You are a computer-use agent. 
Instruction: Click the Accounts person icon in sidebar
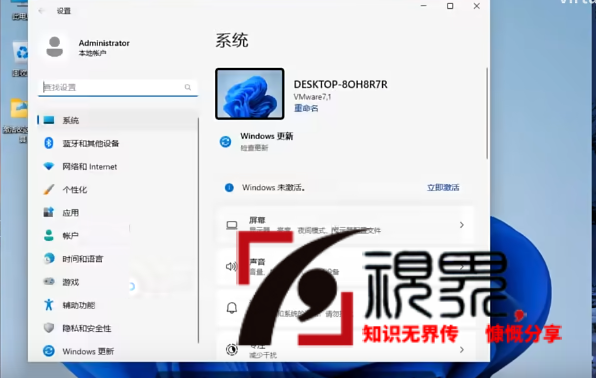[49, 235]
